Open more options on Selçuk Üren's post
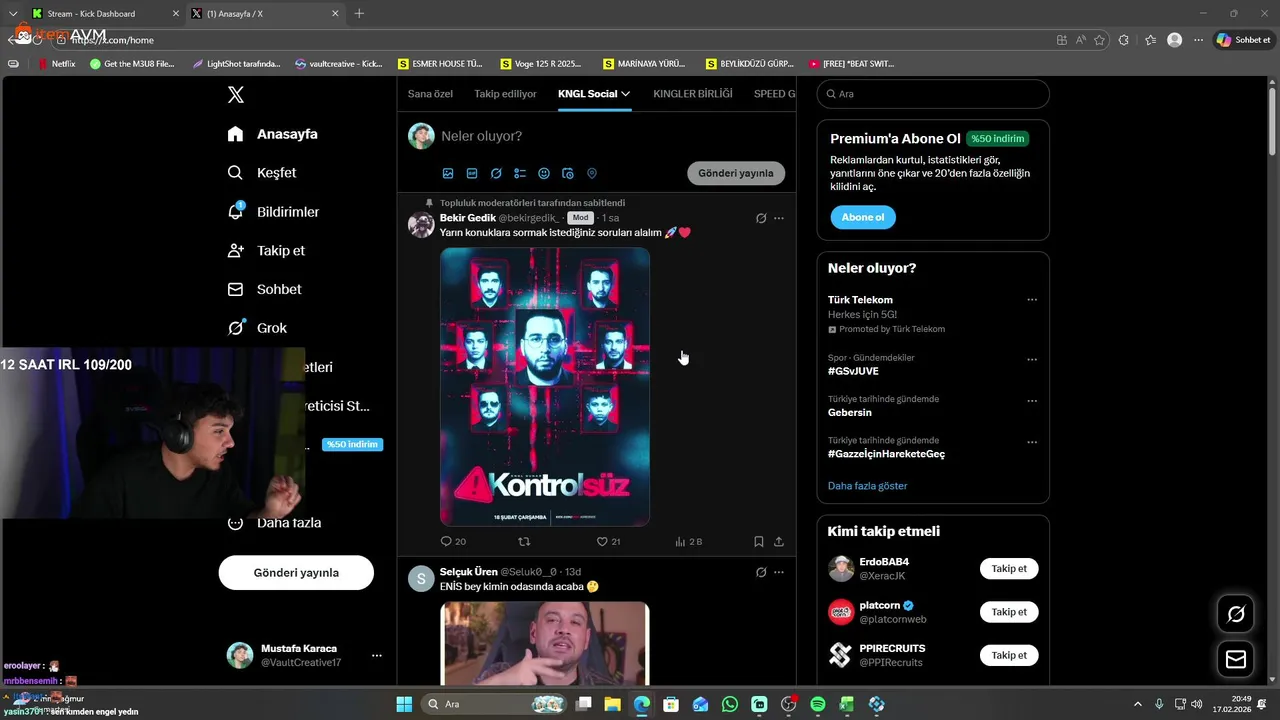This screenshot has width=1280, height=720. tap(779, 572)
